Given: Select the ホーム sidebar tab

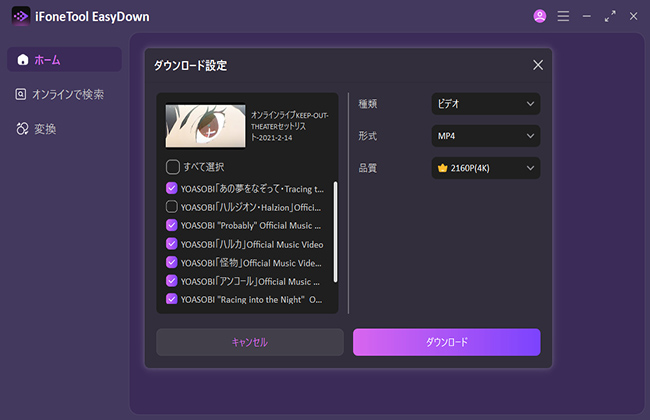Looking at the screenshot, I should 65,60.
